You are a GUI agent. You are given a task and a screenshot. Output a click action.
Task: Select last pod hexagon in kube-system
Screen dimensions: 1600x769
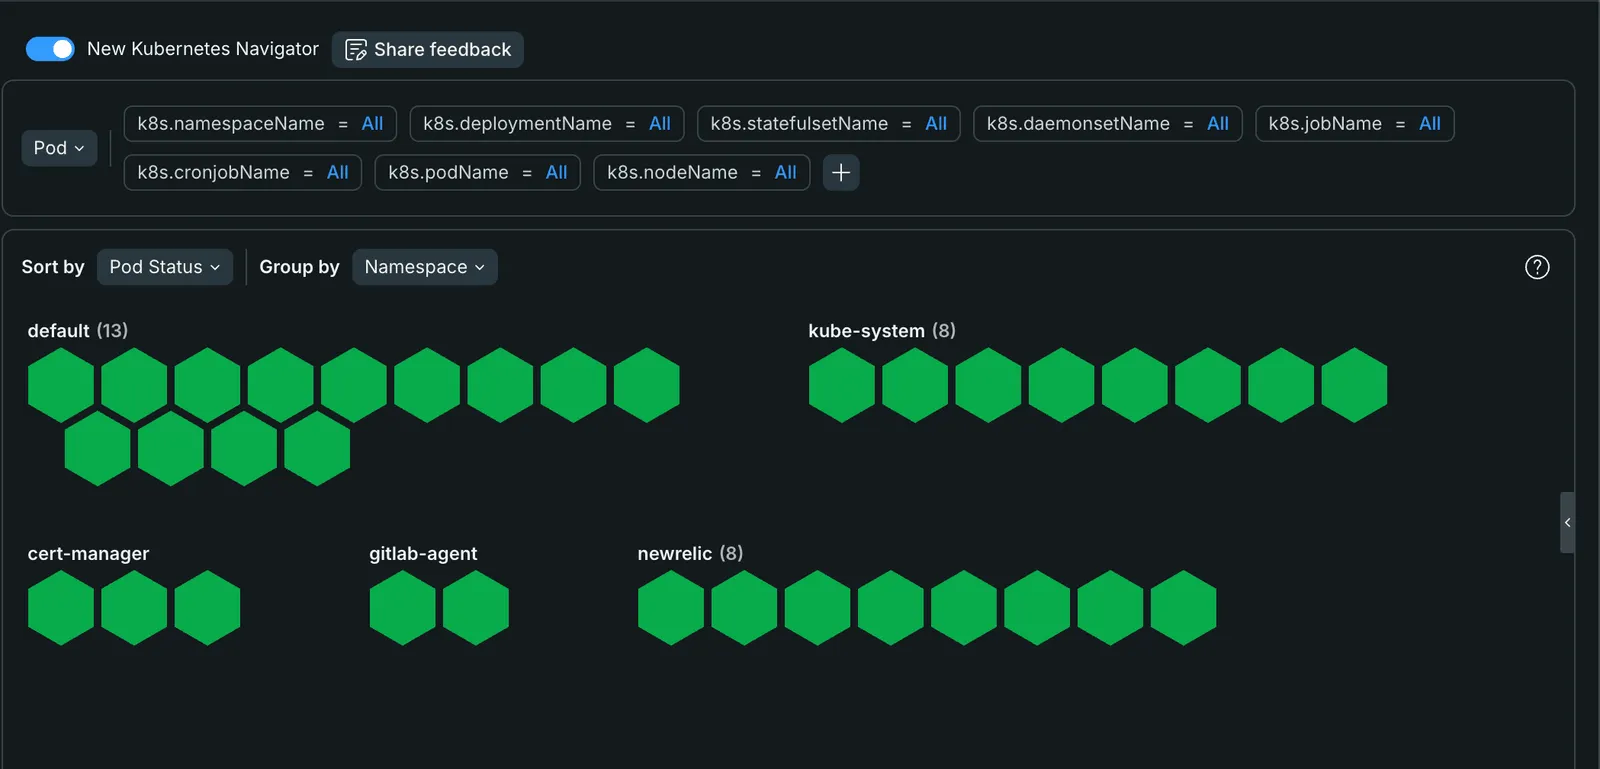1354,385
